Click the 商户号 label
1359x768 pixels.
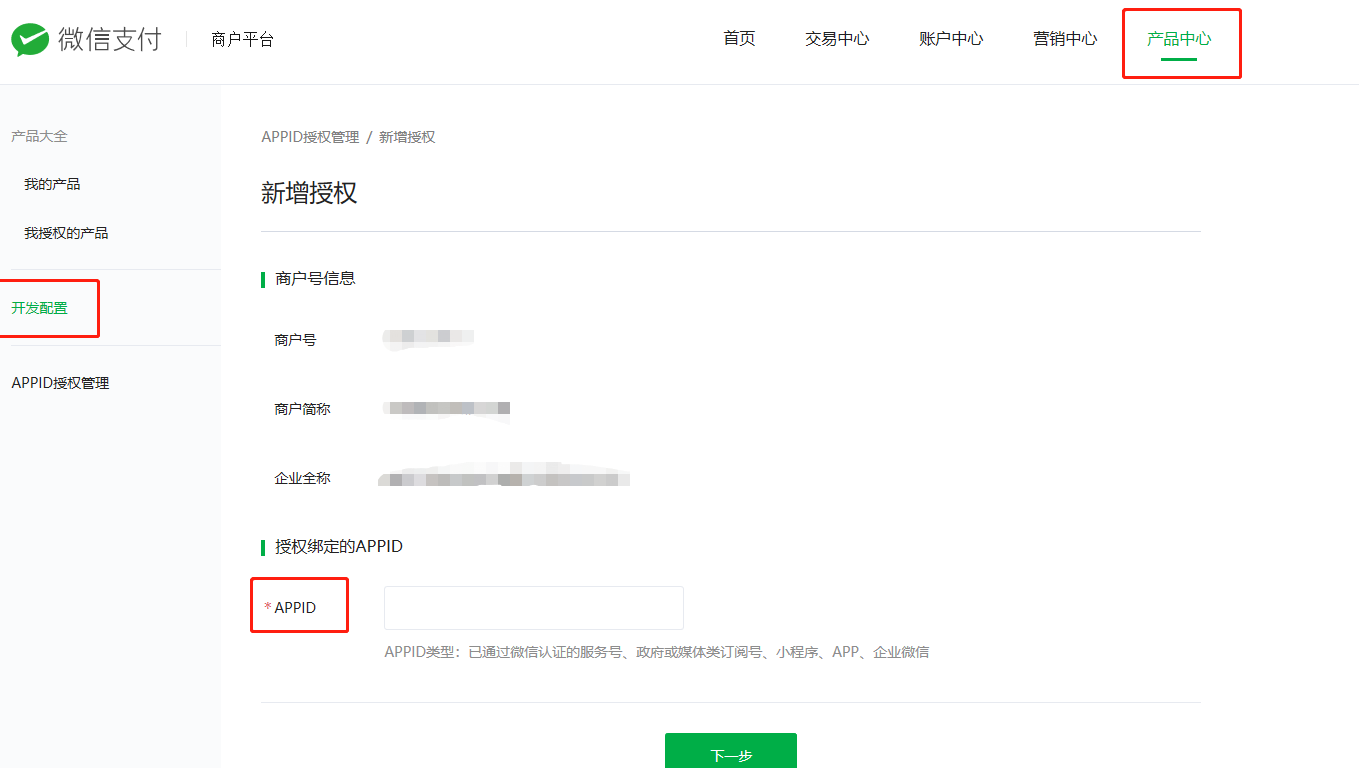295,340
